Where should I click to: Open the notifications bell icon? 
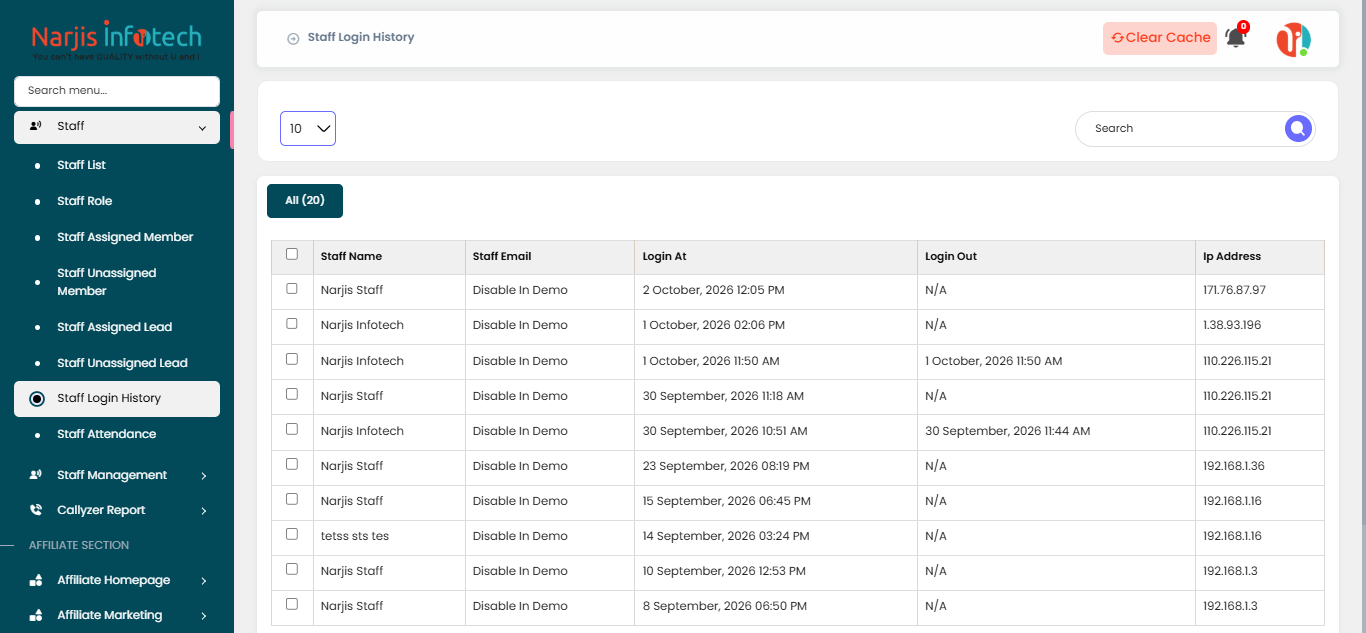pos(1235,38)
